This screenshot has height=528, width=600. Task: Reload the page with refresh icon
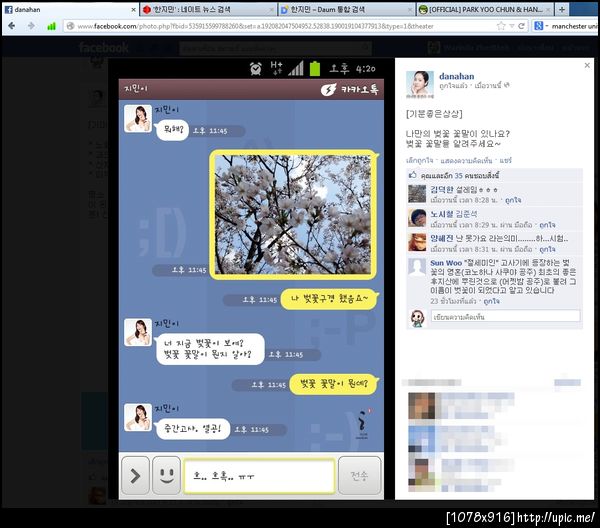[521, 26]
